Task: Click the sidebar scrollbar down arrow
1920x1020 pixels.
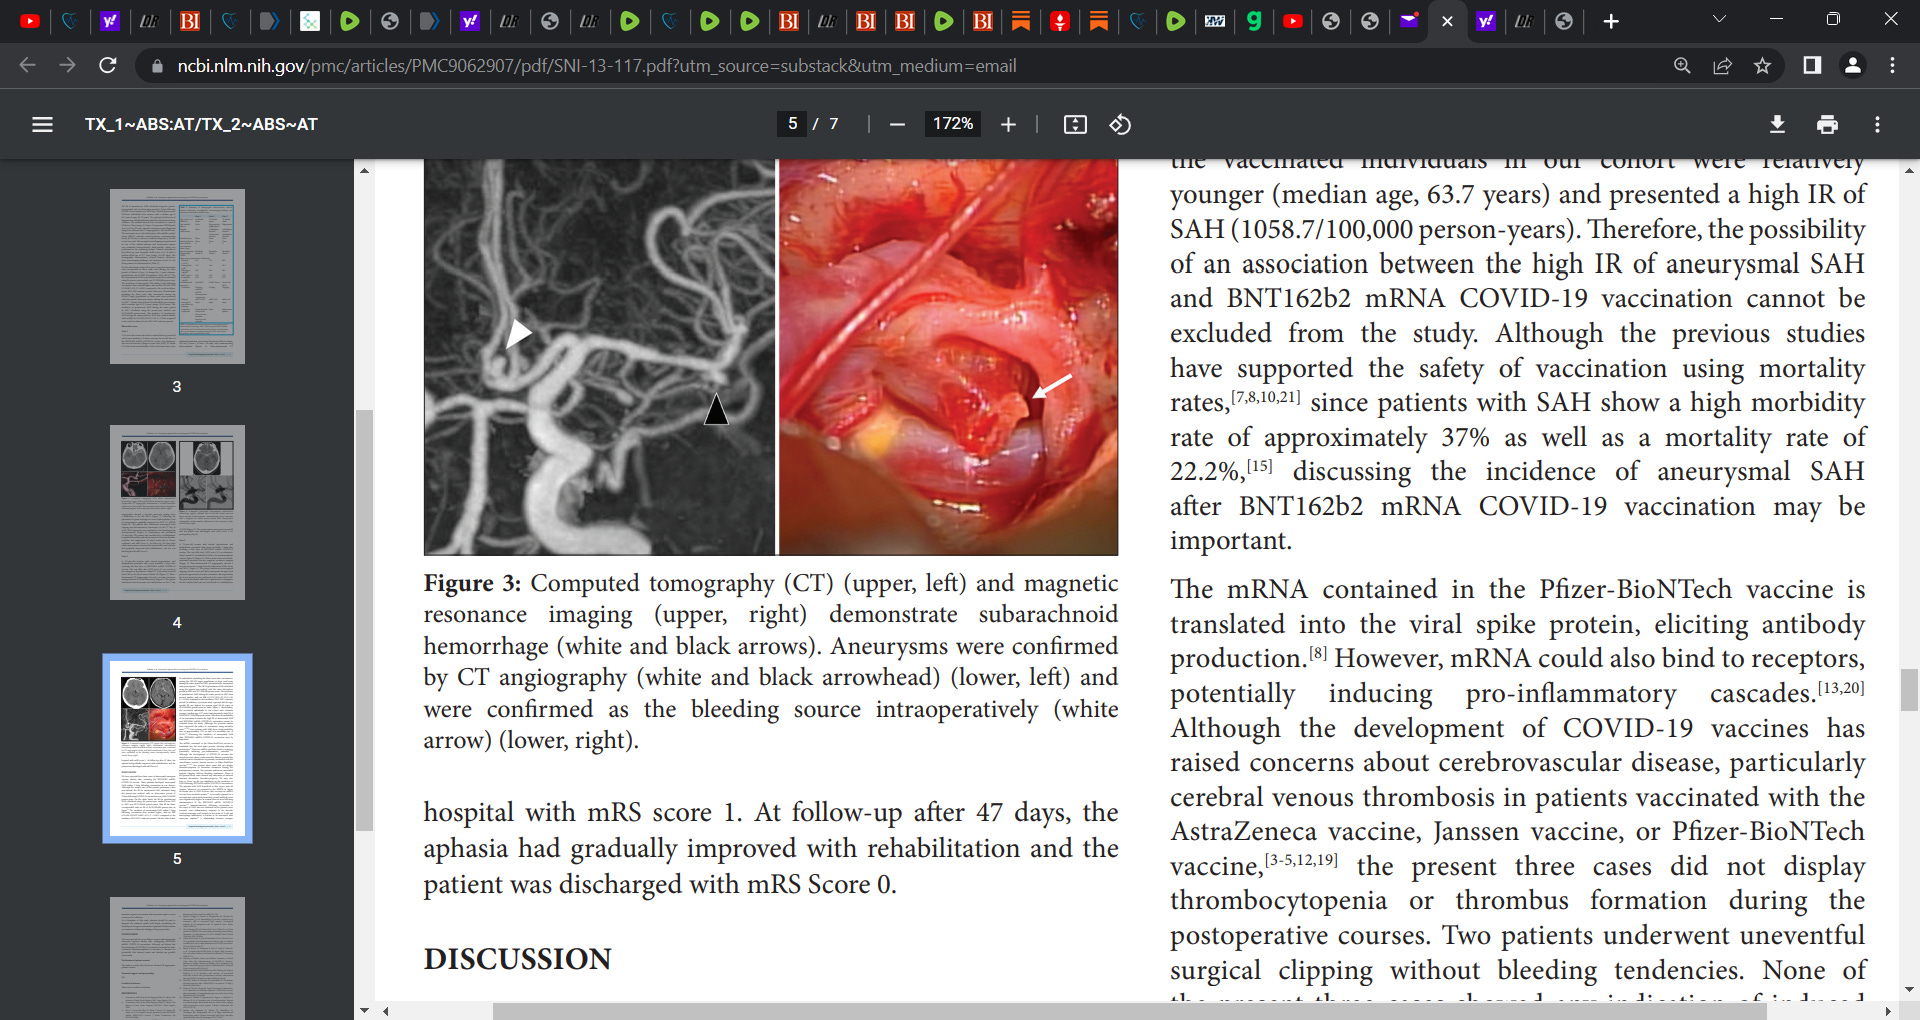Action: point(364,1010)
